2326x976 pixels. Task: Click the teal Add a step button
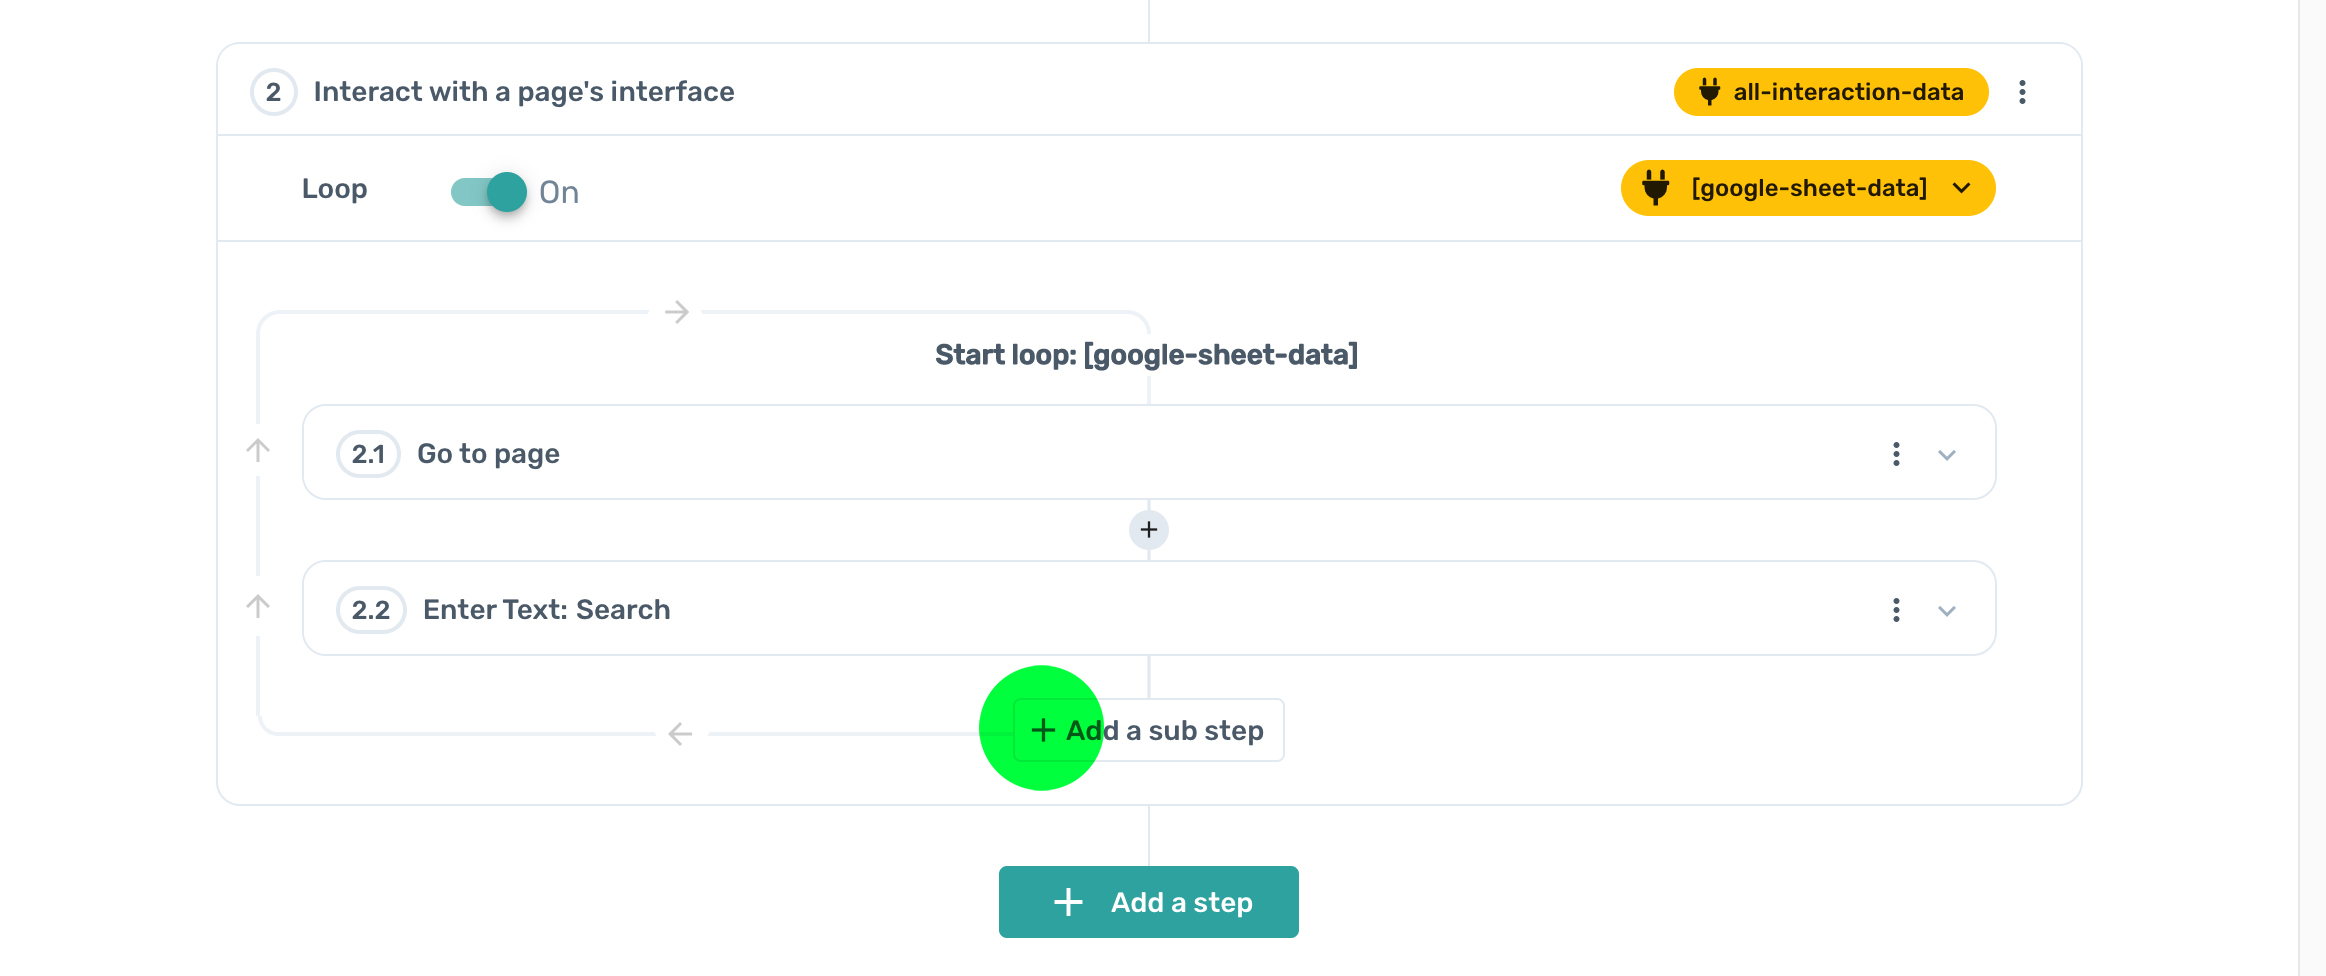pos(1148,901)
